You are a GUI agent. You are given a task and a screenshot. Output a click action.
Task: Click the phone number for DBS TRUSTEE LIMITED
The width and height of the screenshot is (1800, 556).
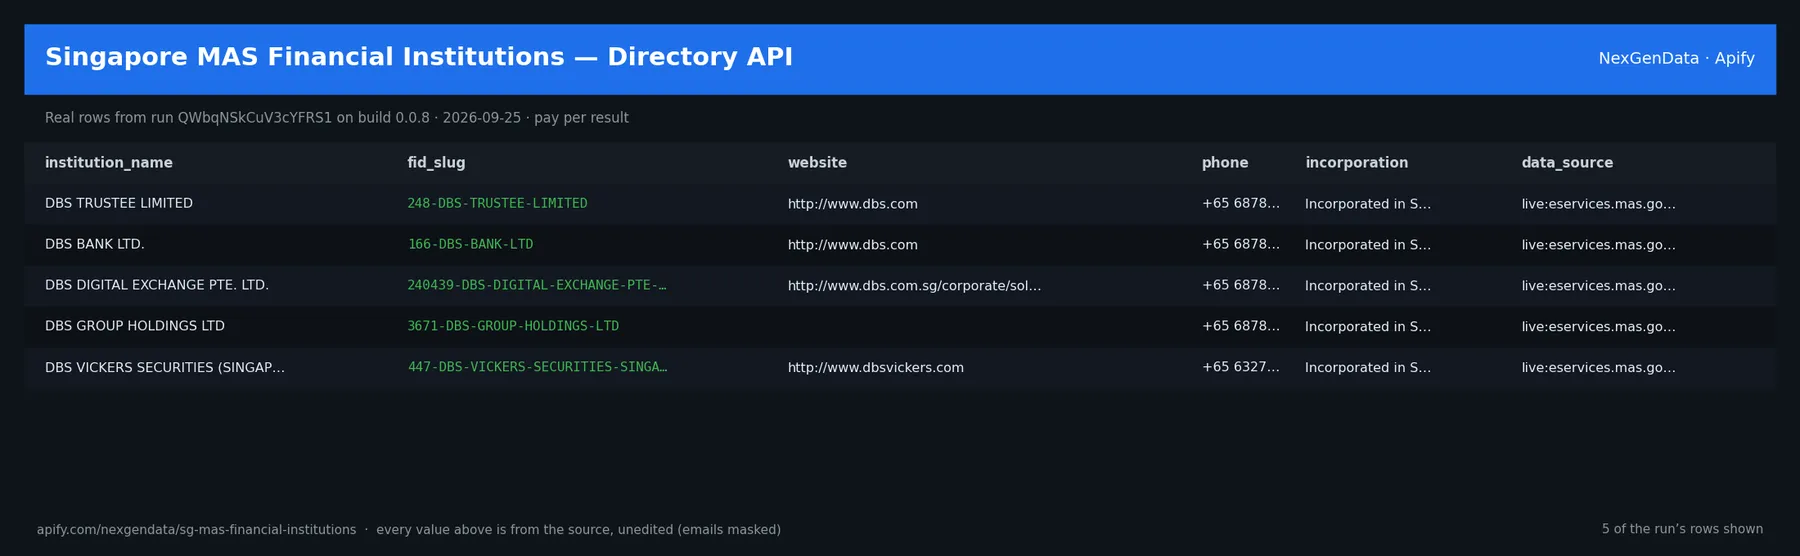pyautogui.click(x=1241, y=204)
